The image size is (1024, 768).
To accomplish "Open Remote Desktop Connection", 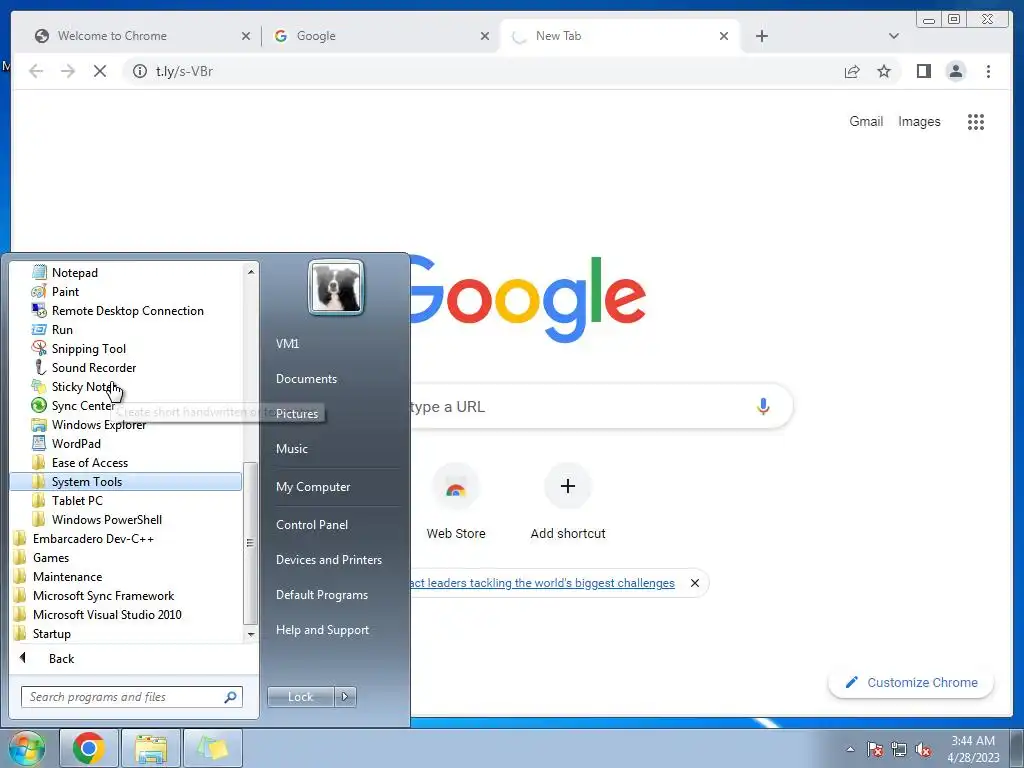I will coord(127,310).
